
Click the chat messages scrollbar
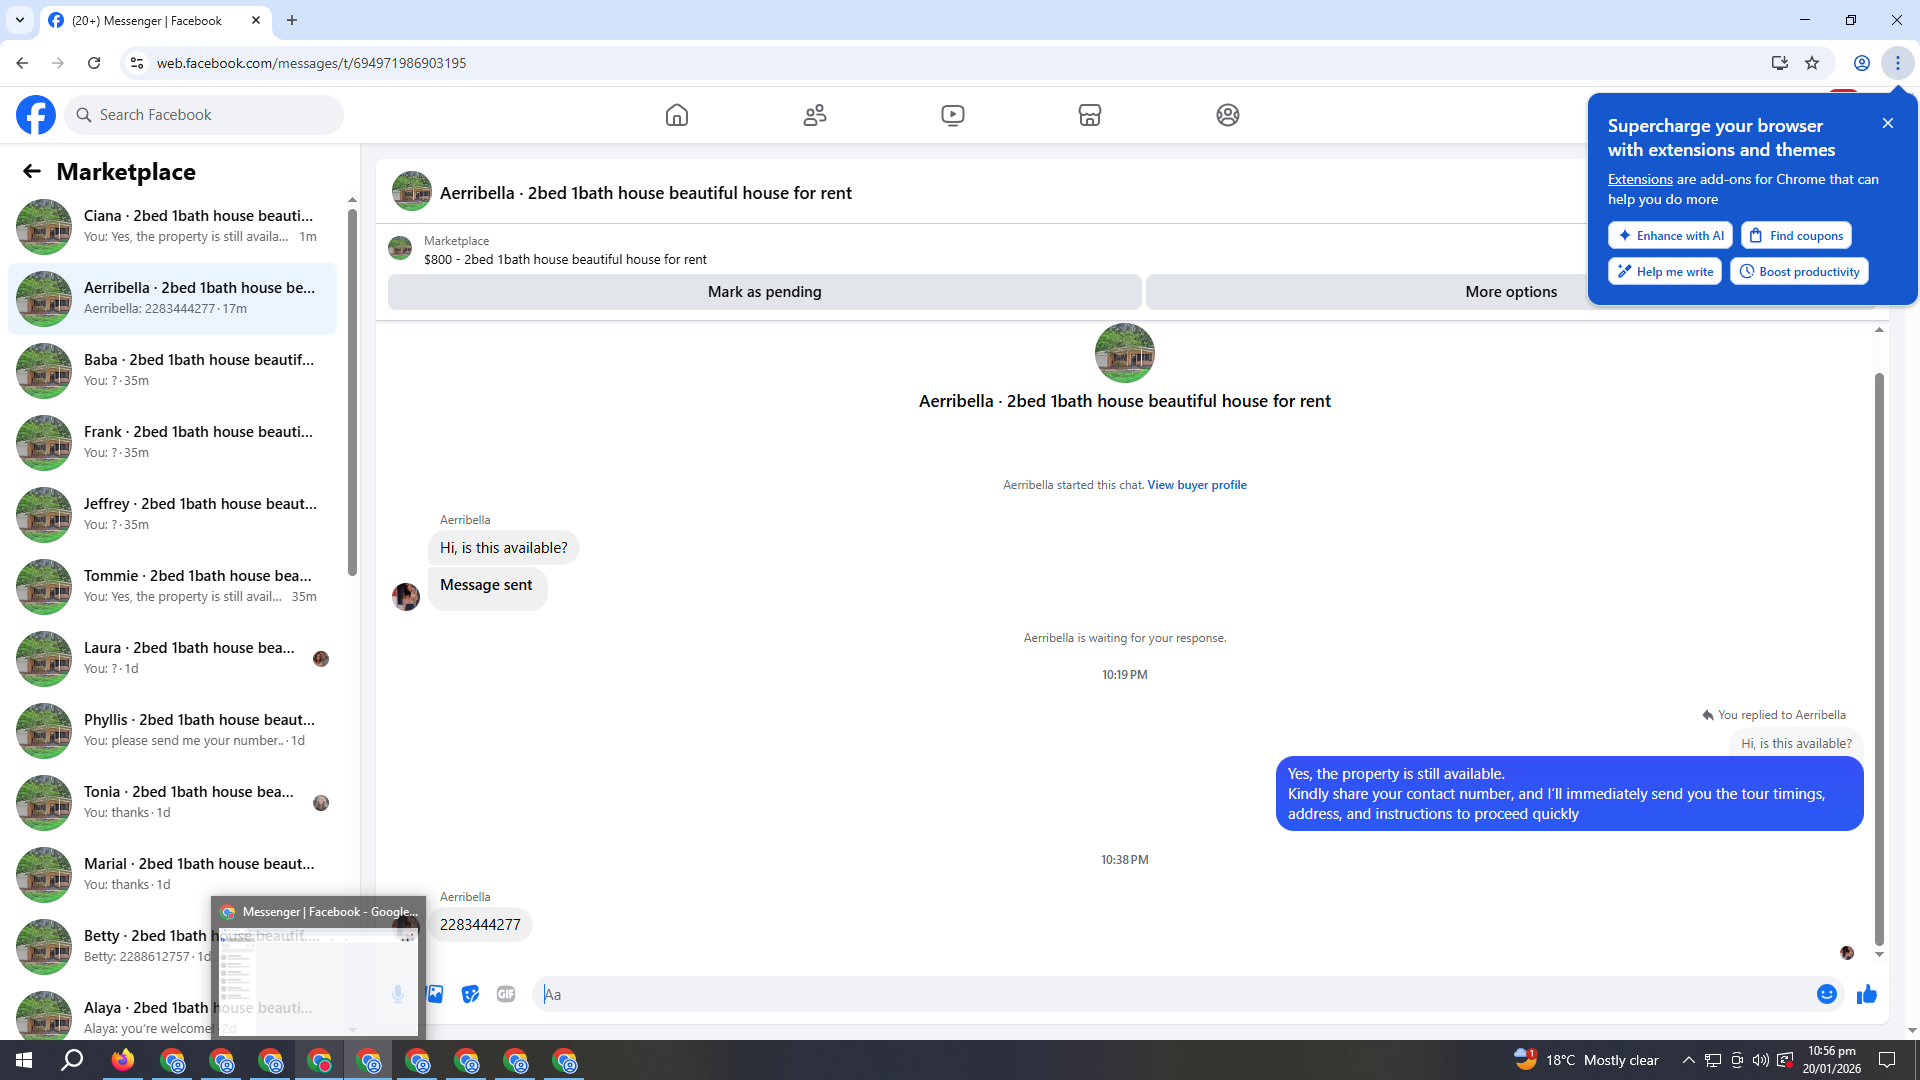tap(1879, 660)
